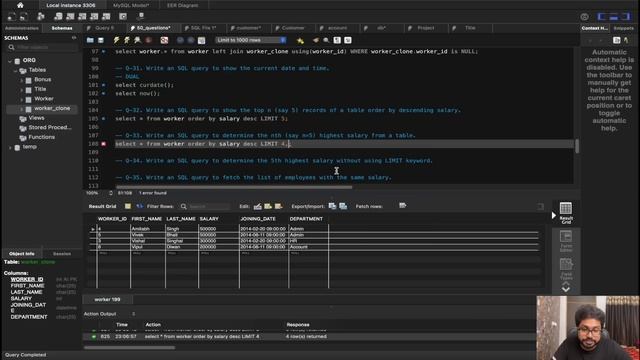This screenshot has width=640, height=360.
Task: Expand the temp schema node
Action: [x=10, y=147]
